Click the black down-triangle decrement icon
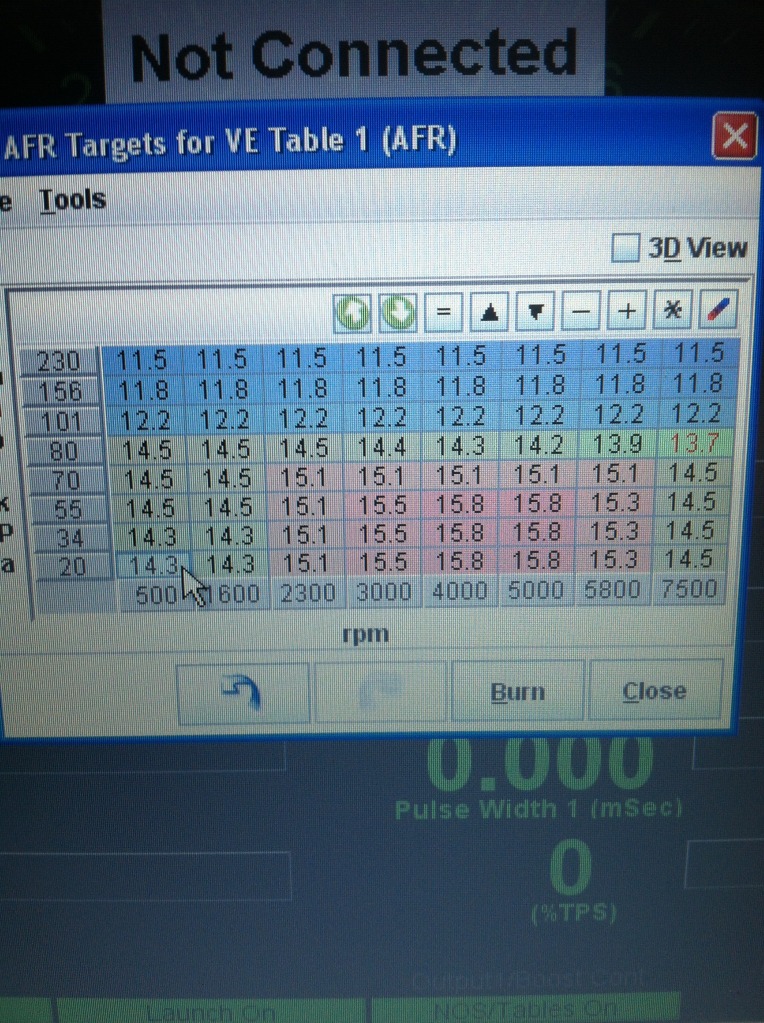Screen dimensions: 764x1023 coord(535,311)
